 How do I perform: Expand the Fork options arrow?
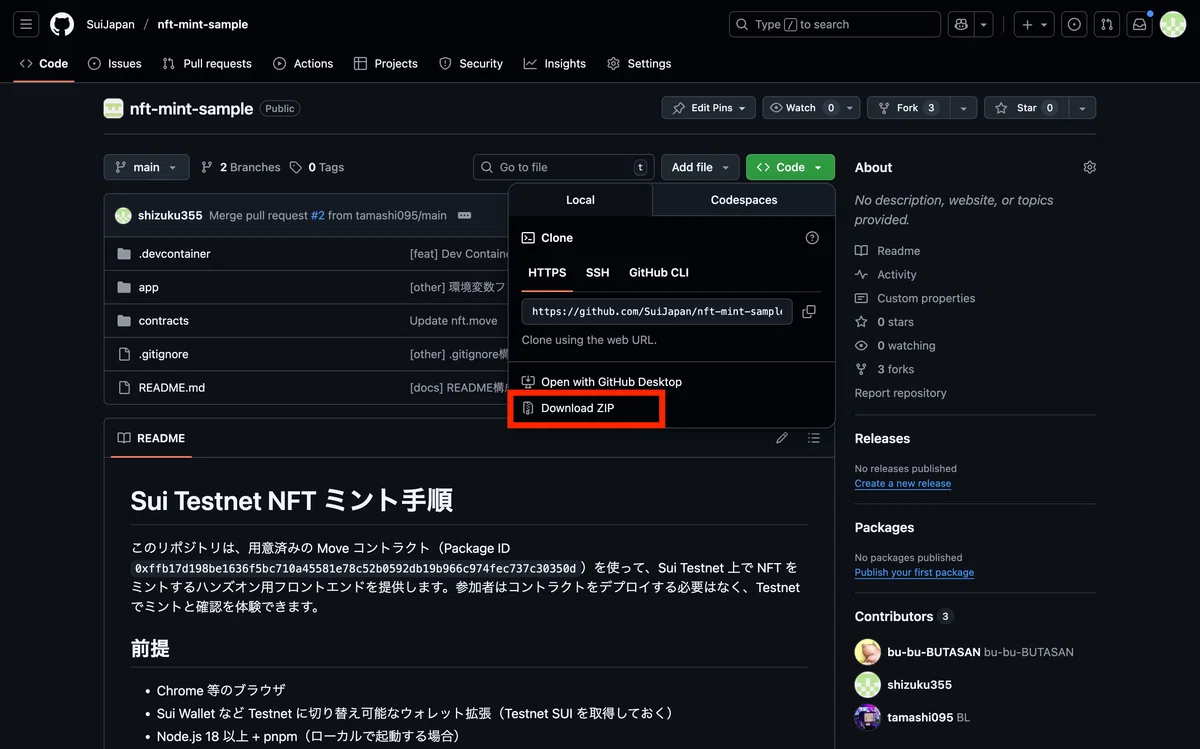(x=963, y=108)
